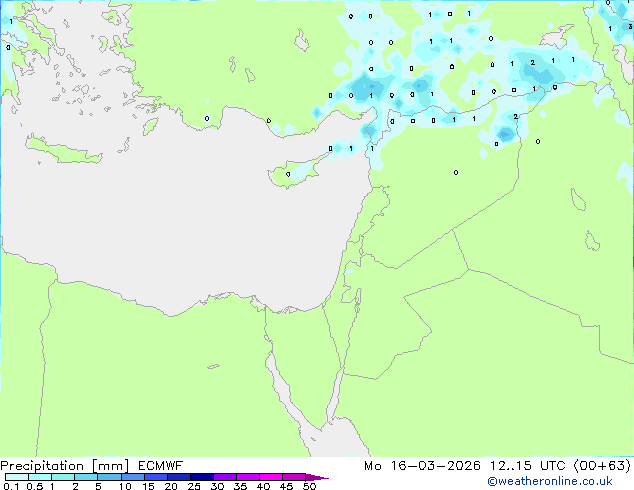
Task: Click legend scale label '25'
Action: pos(194,486)
